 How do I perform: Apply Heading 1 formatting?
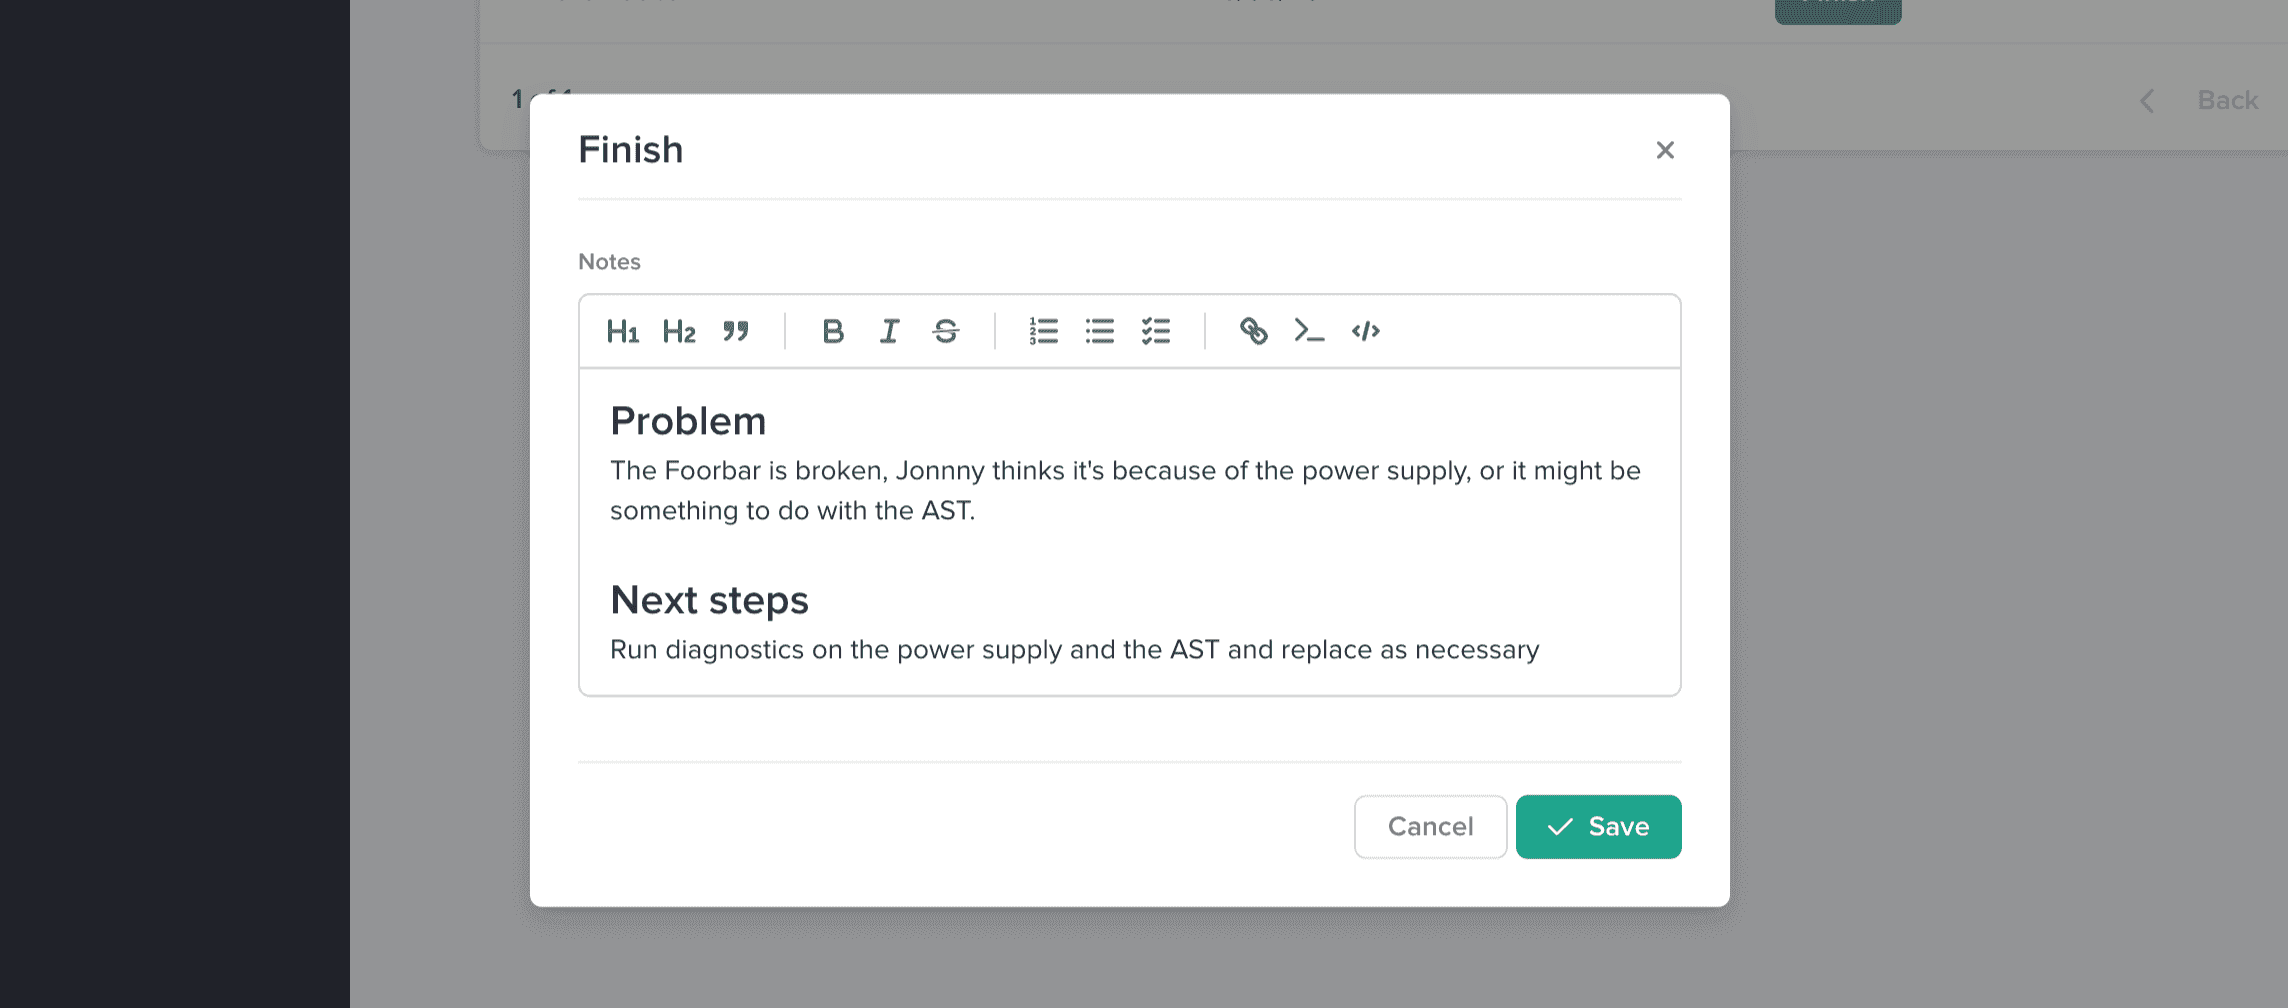point(622,331)
